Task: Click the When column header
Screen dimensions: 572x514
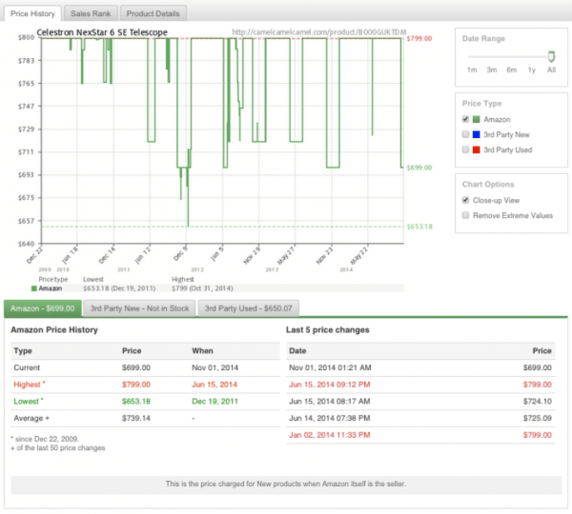Action: [x=202, y=351]
